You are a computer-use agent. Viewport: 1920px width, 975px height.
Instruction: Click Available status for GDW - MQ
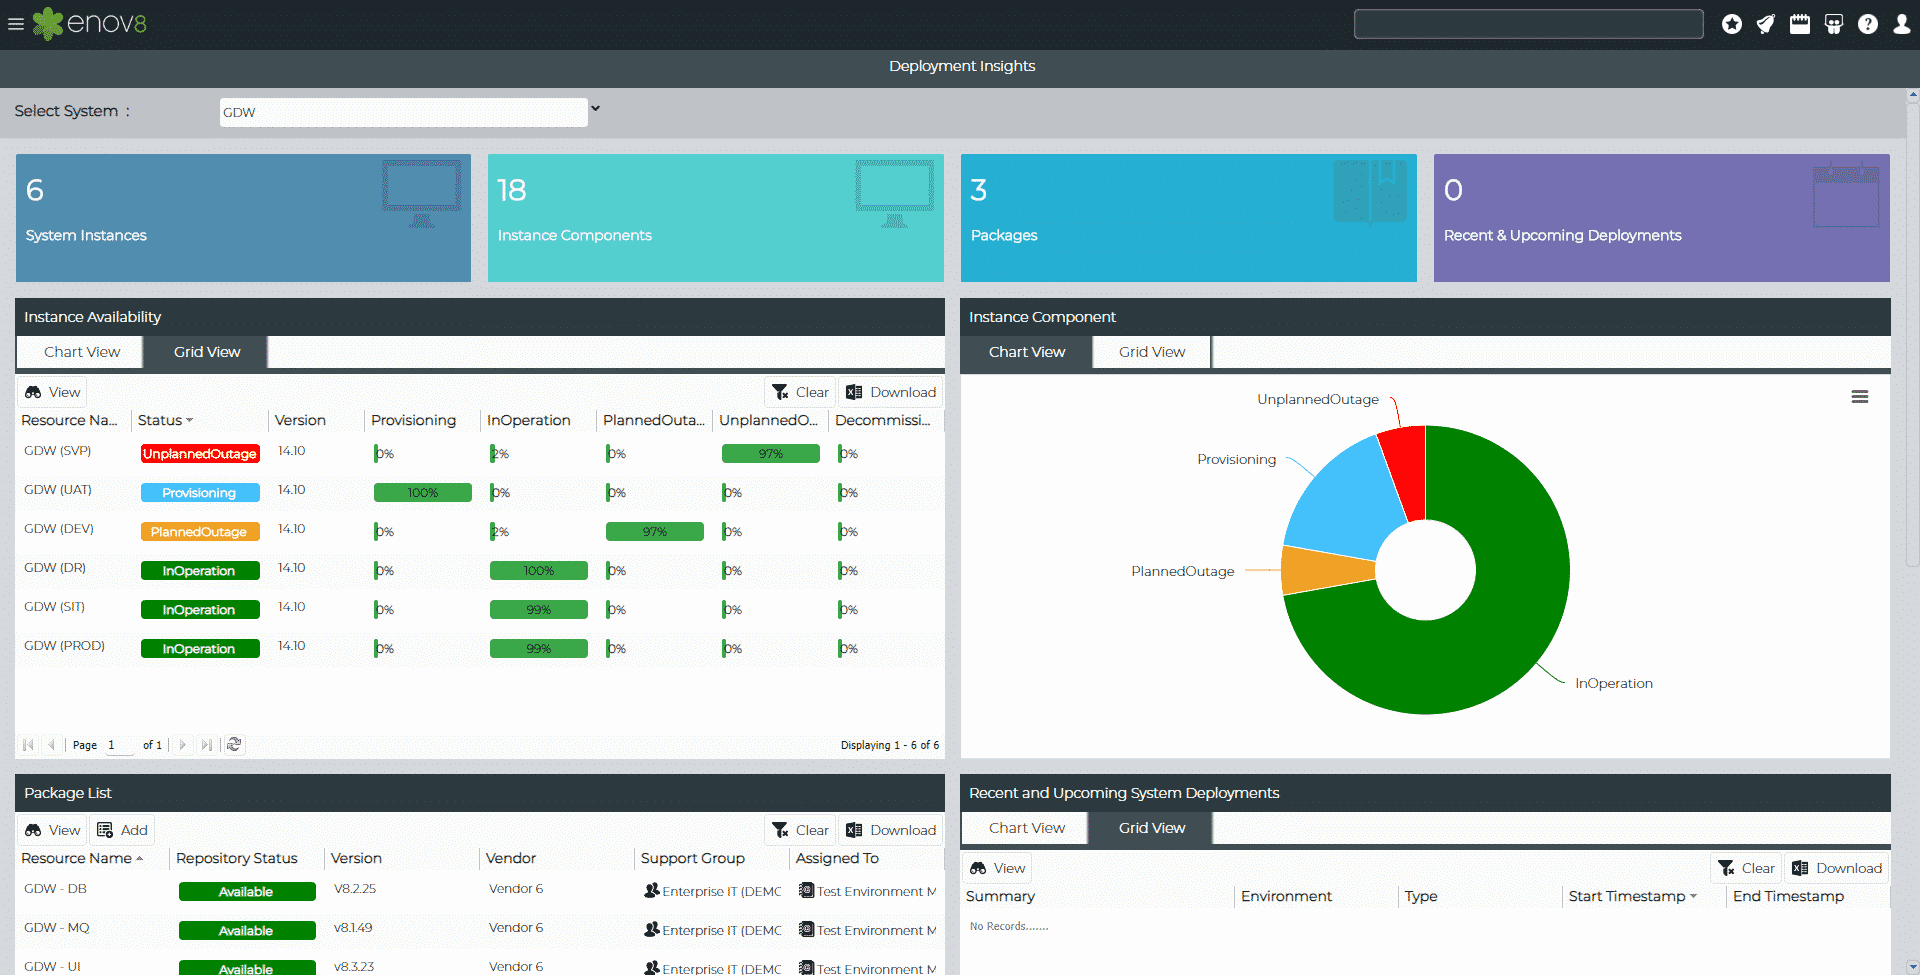pos(247,930)
